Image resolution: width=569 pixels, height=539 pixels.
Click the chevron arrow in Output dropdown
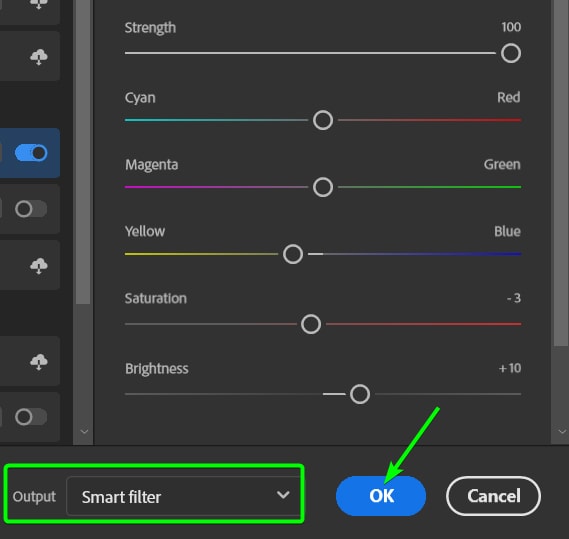click(x=283, y=495)
